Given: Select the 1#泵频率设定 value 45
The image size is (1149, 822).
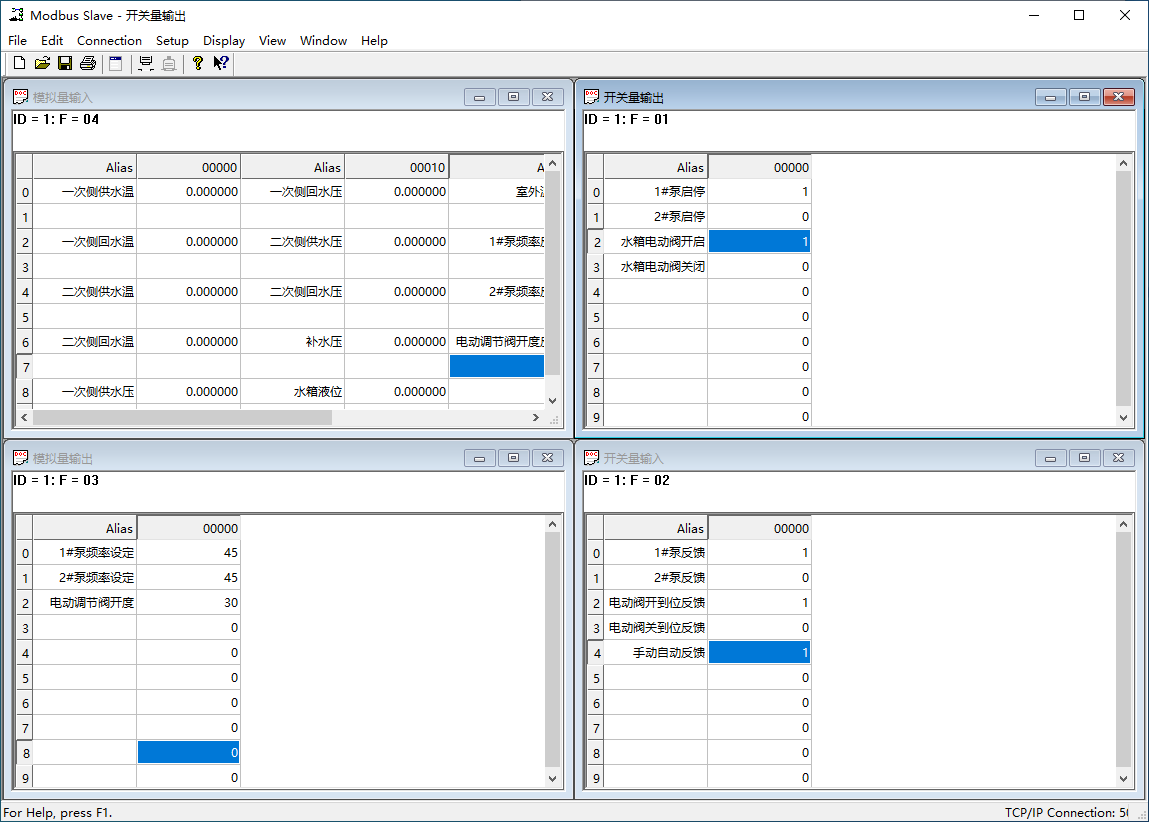Looking at the screenshot, I should point(188,552).
